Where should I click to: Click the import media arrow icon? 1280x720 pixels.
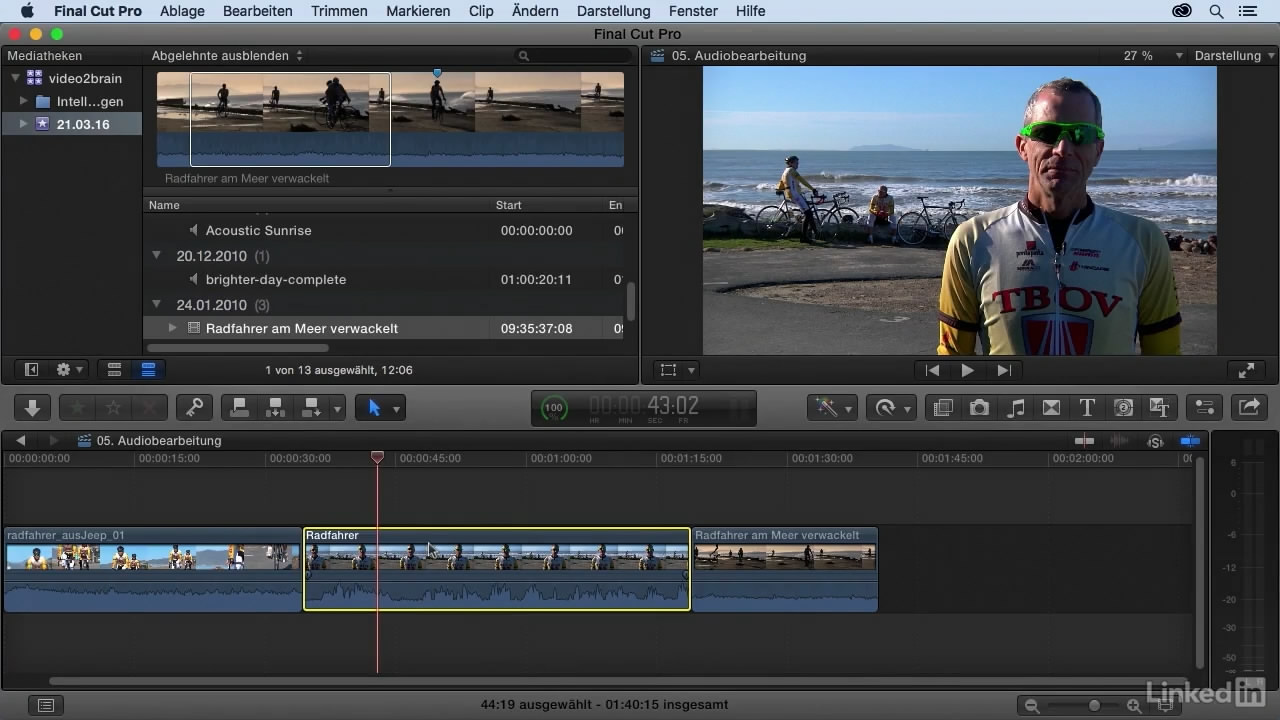point(32,408)
